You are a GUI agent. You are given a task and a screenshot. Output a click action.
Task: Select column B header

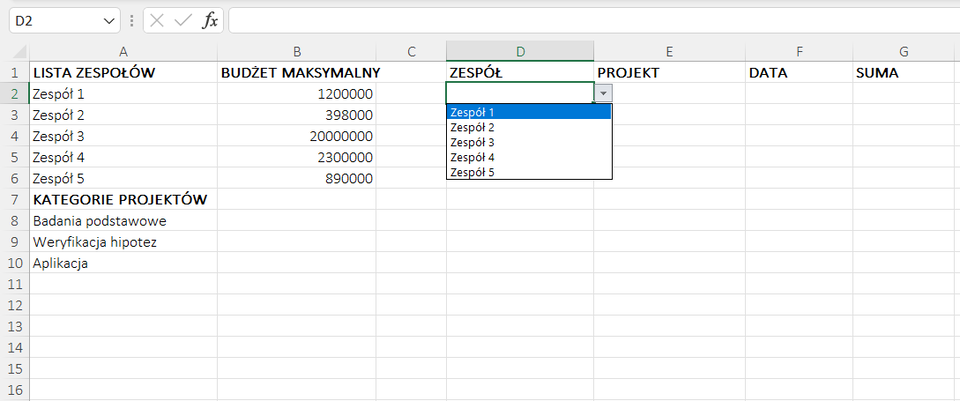(297, 51)
